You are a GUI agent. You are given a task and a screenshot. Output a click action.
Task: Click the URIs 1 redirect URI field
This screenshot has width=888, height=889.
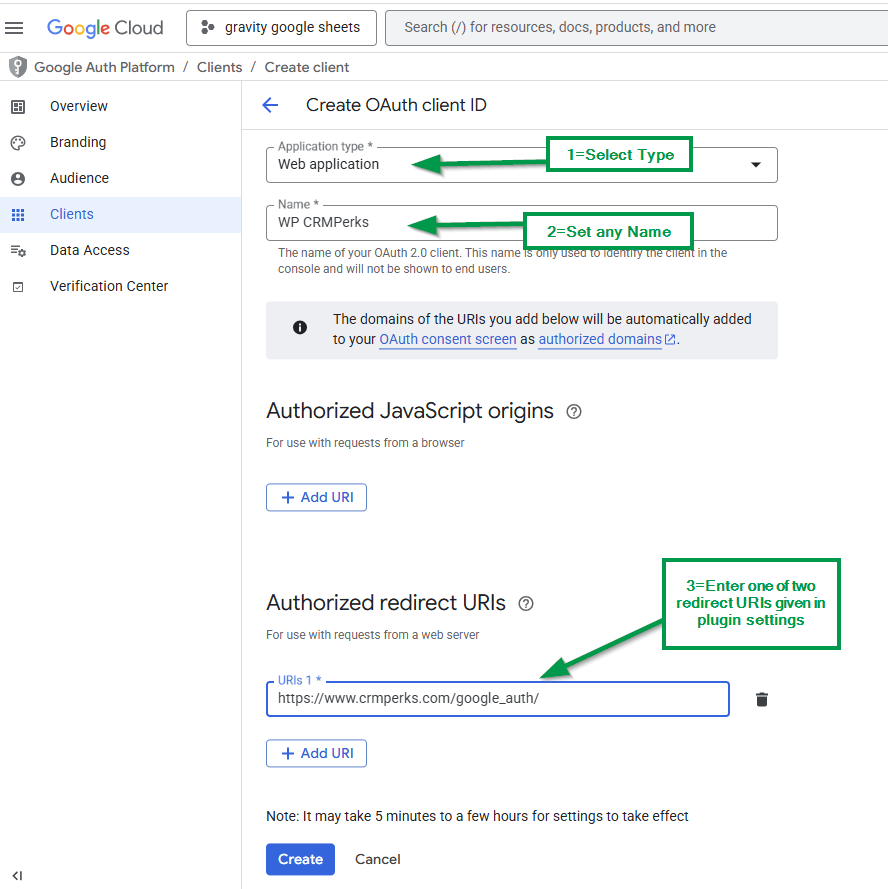(498, 699)
